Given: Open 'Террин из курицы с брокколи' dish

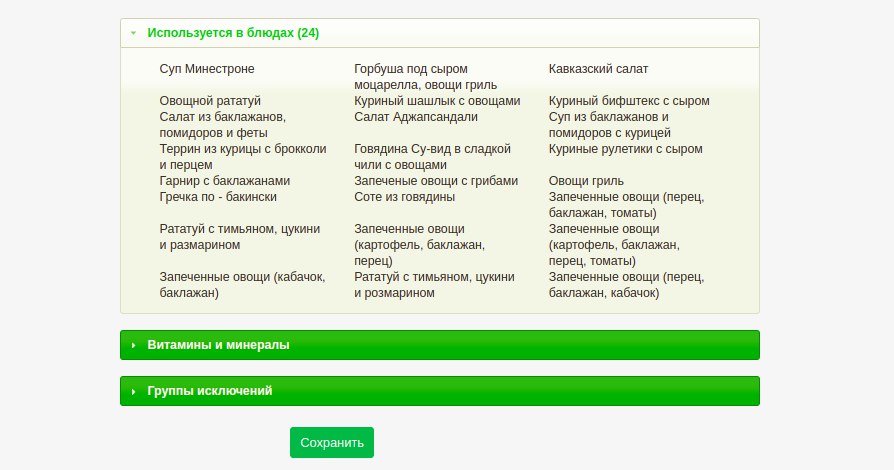Looking at the screenshot, I should click(x=243, y=157).
